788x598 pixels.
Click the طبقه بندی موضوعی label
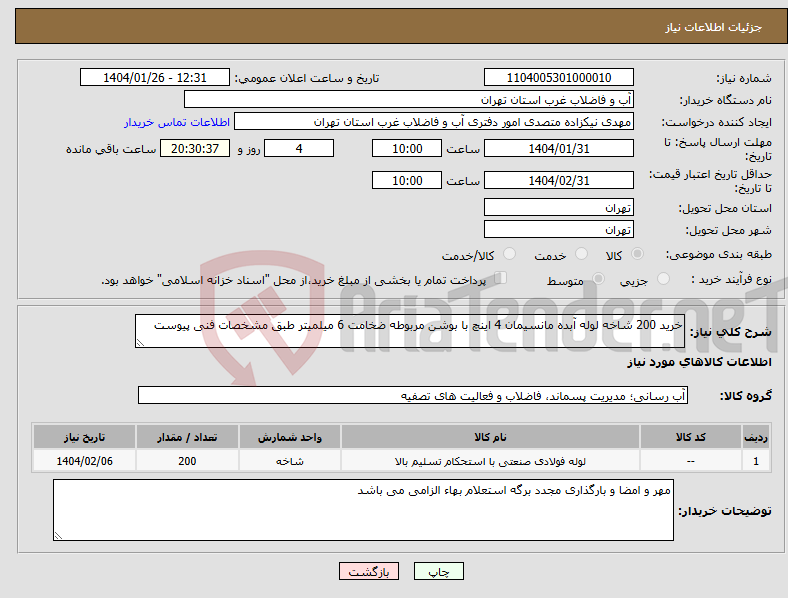pos(719,254)
